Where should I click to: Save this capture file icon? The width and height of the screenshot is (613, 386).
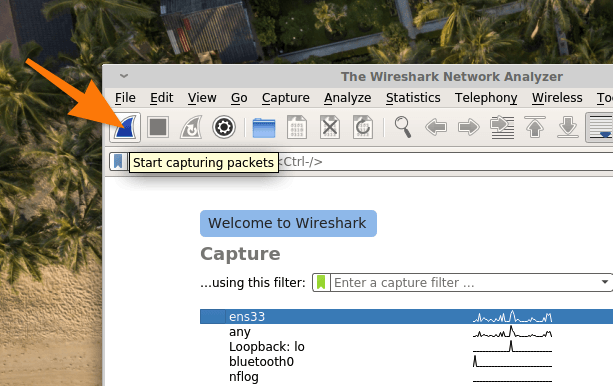[x=297, y=127]
